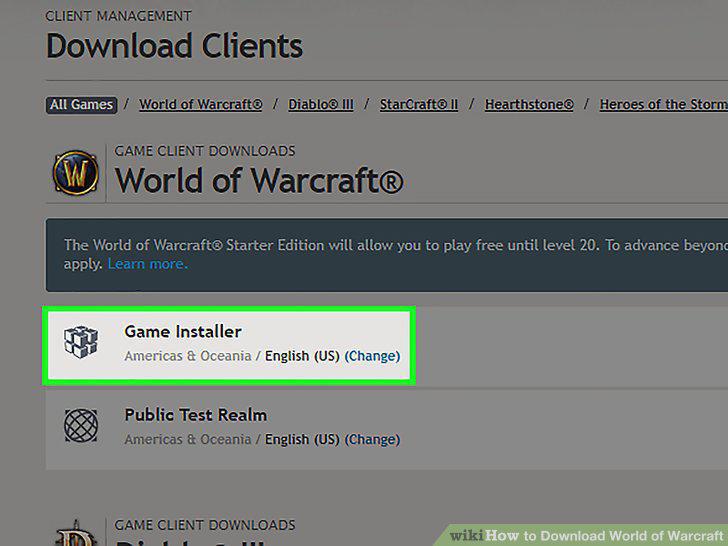Click GAME CLIENT DOWNLOADS label above World of Warcraft

(x=205, y=151)
